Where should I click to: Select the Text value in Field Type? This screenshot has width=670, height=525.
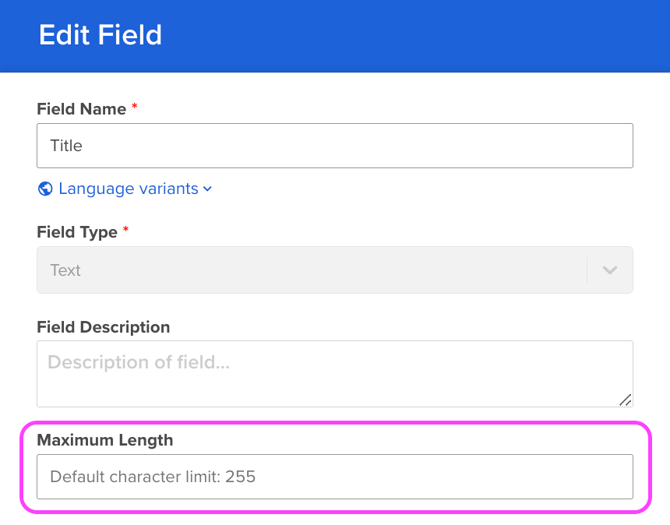tap(65, 270)
